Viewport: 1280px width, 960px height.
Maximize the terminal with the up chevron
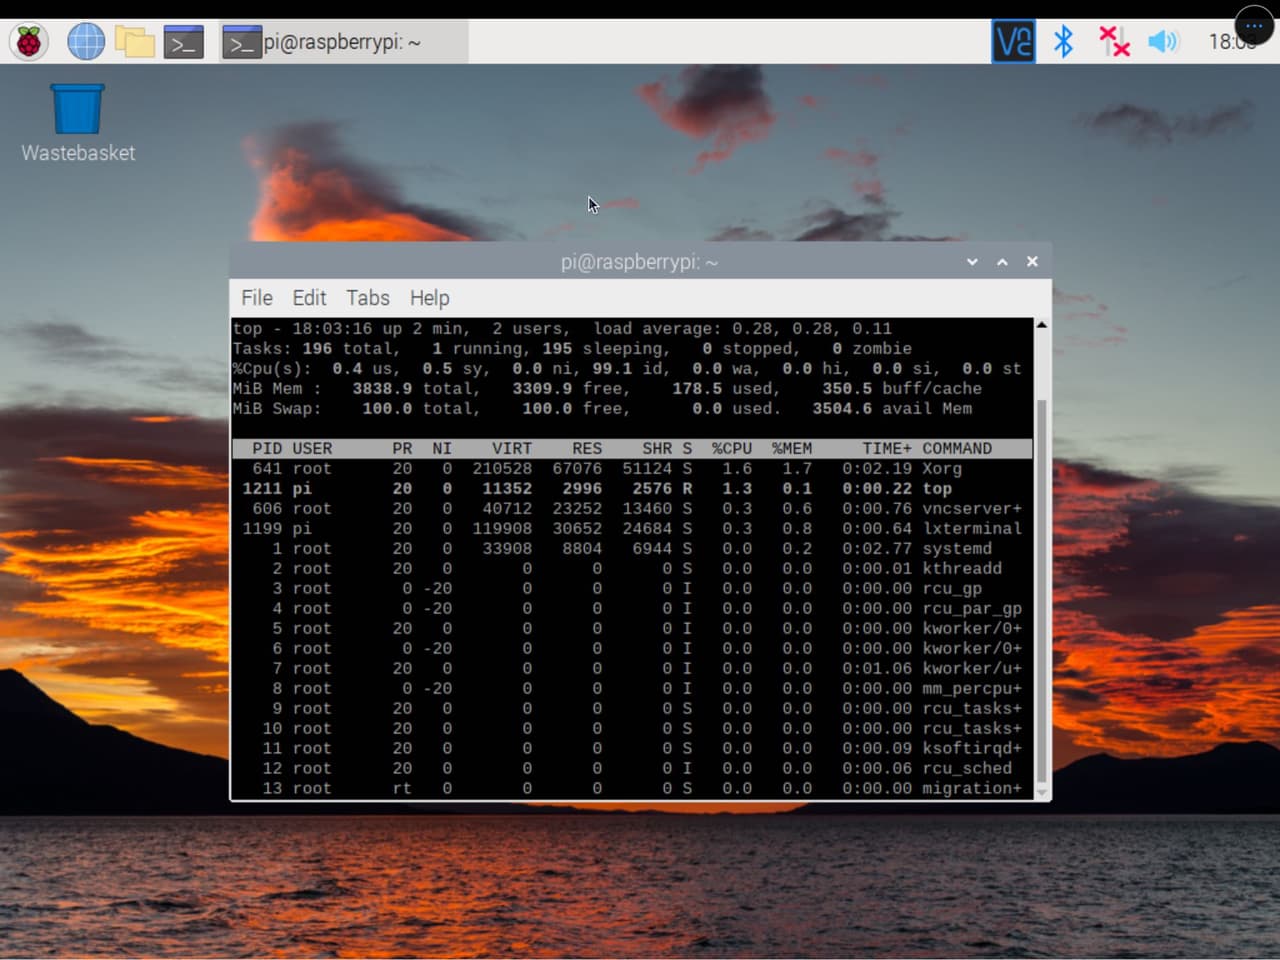click(1002, 262)
